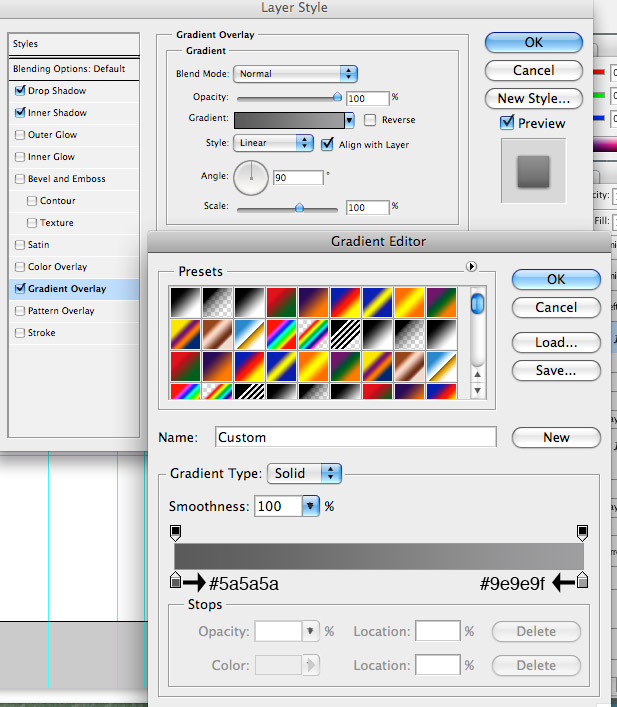Viewport: 617px width, 707px height.
Task: Uncheck Gradient Overlay checkbox
Action: pos(20,289)
